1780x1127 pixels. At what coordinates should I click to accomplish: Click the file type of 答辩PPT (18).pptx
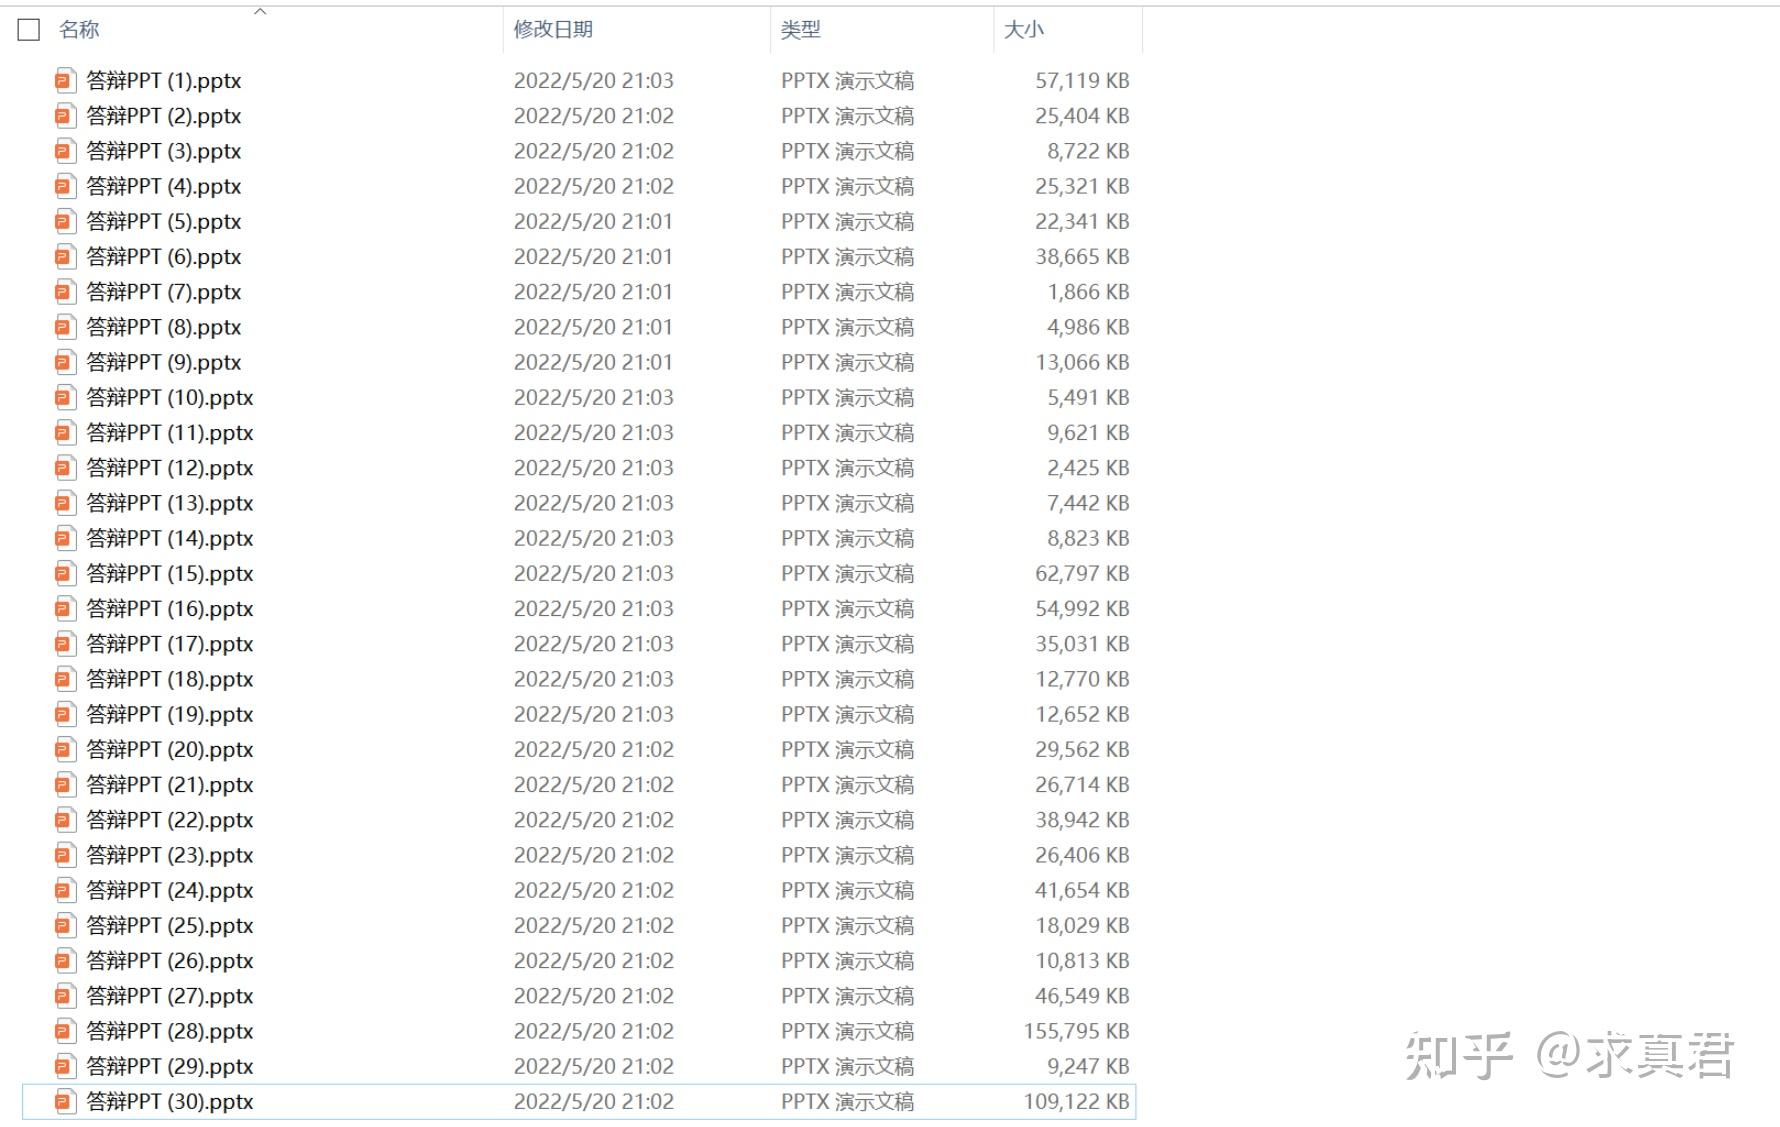click(847, 679)
